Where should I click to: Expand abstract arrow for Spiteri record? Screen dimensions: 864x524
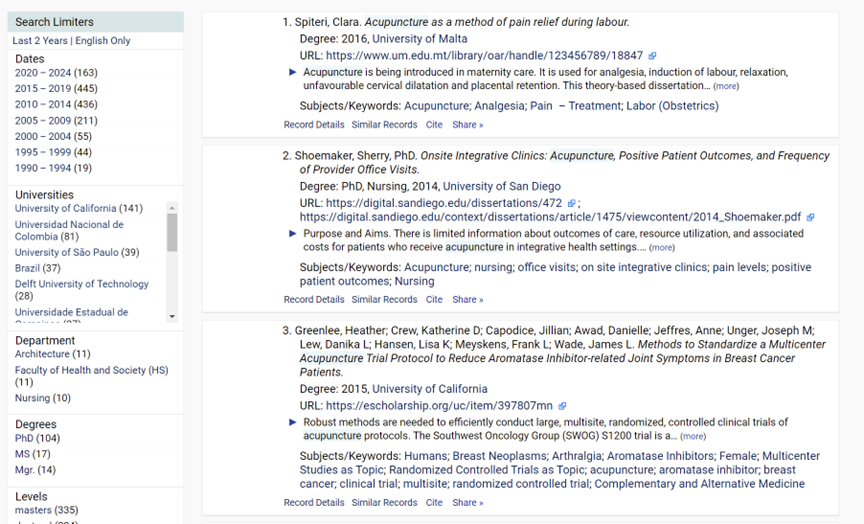[293, 72]
